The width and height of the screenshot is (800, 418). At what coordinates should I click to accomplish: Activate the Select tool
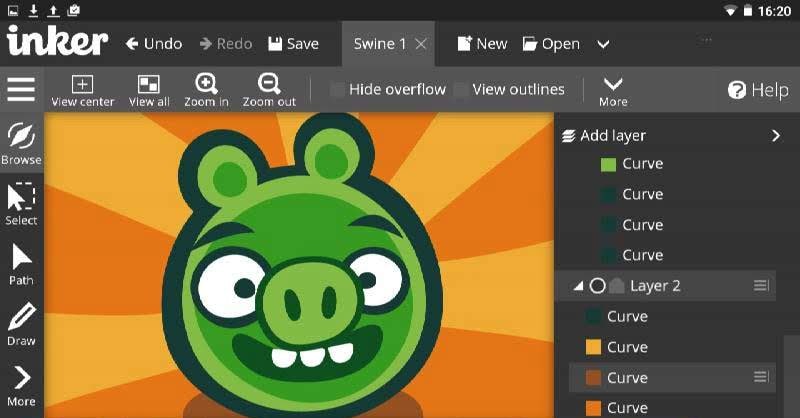tap(21, 204)
